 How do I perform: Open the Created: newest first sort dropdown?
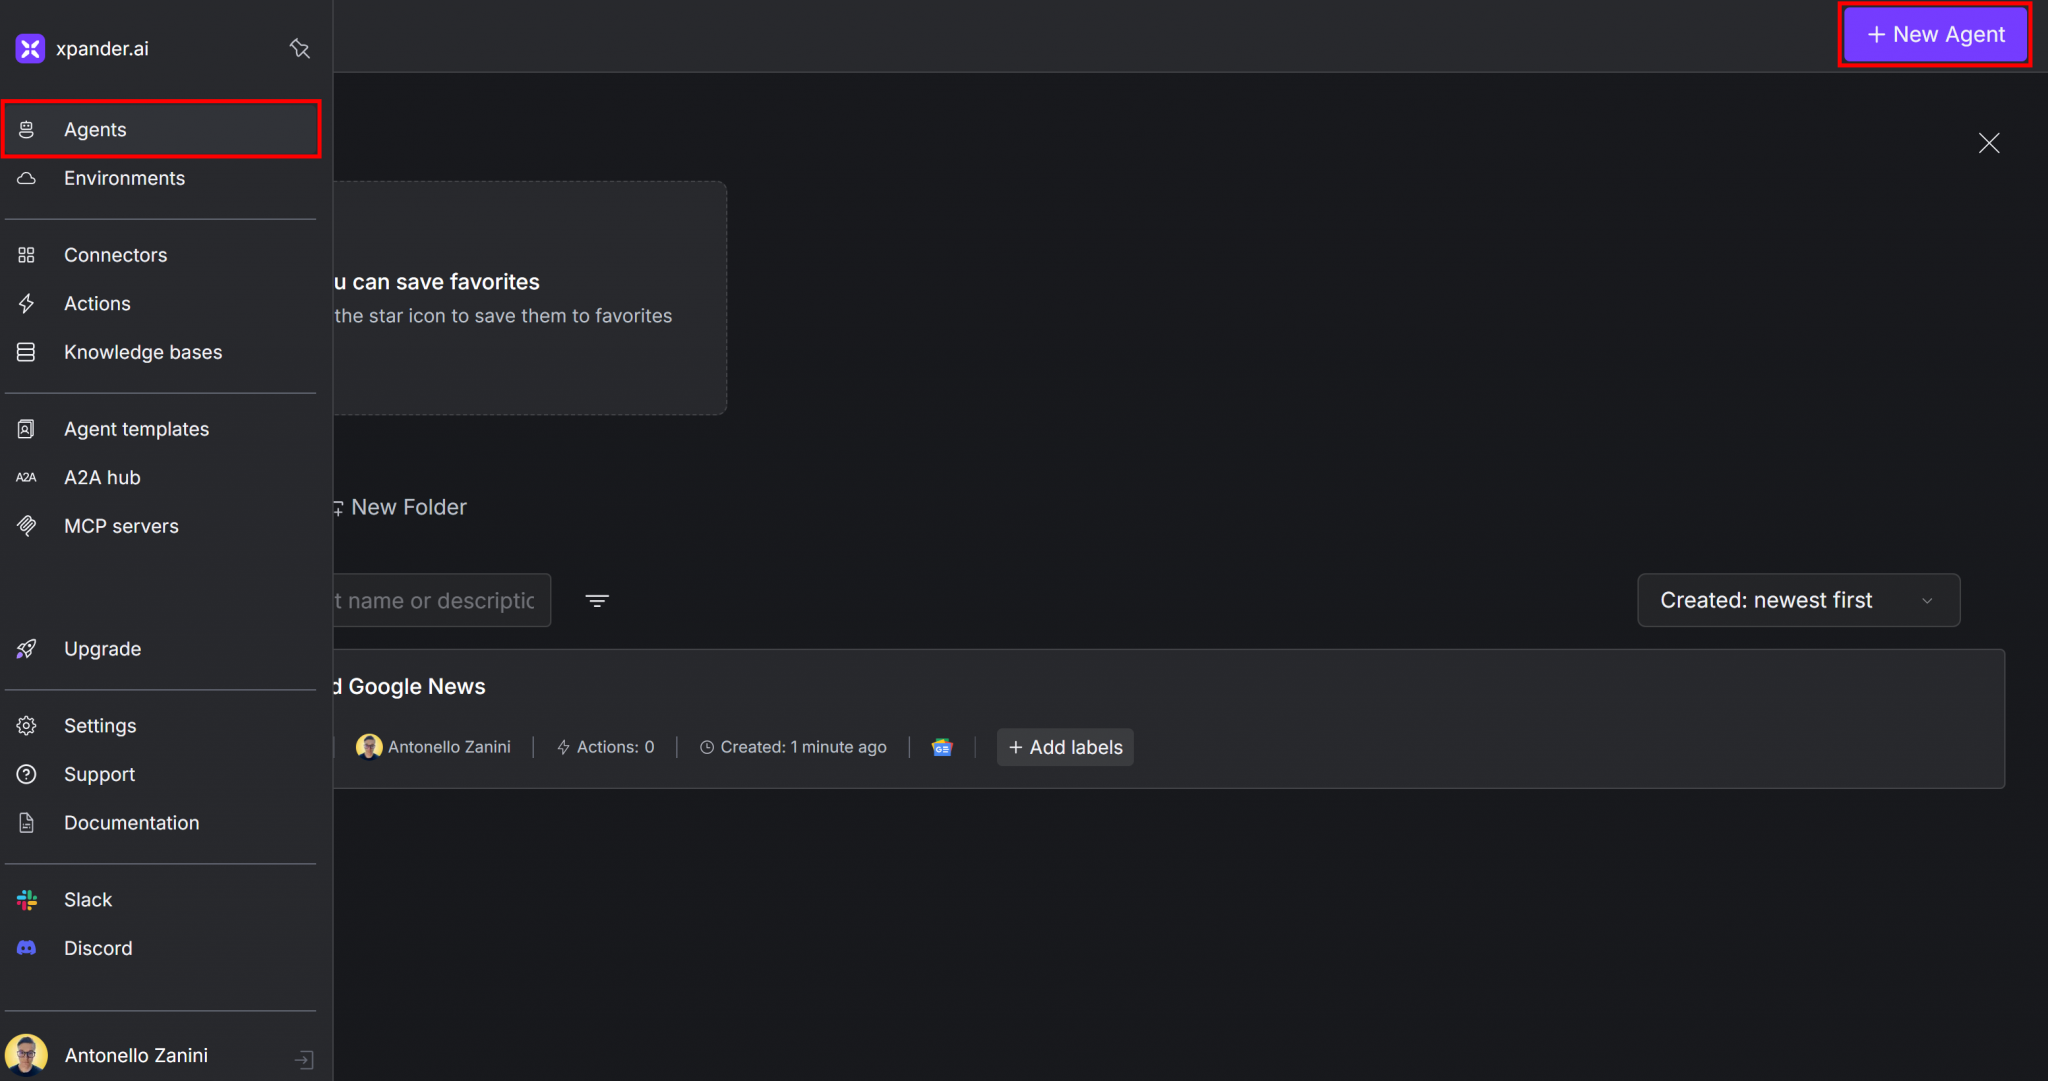1797,600
